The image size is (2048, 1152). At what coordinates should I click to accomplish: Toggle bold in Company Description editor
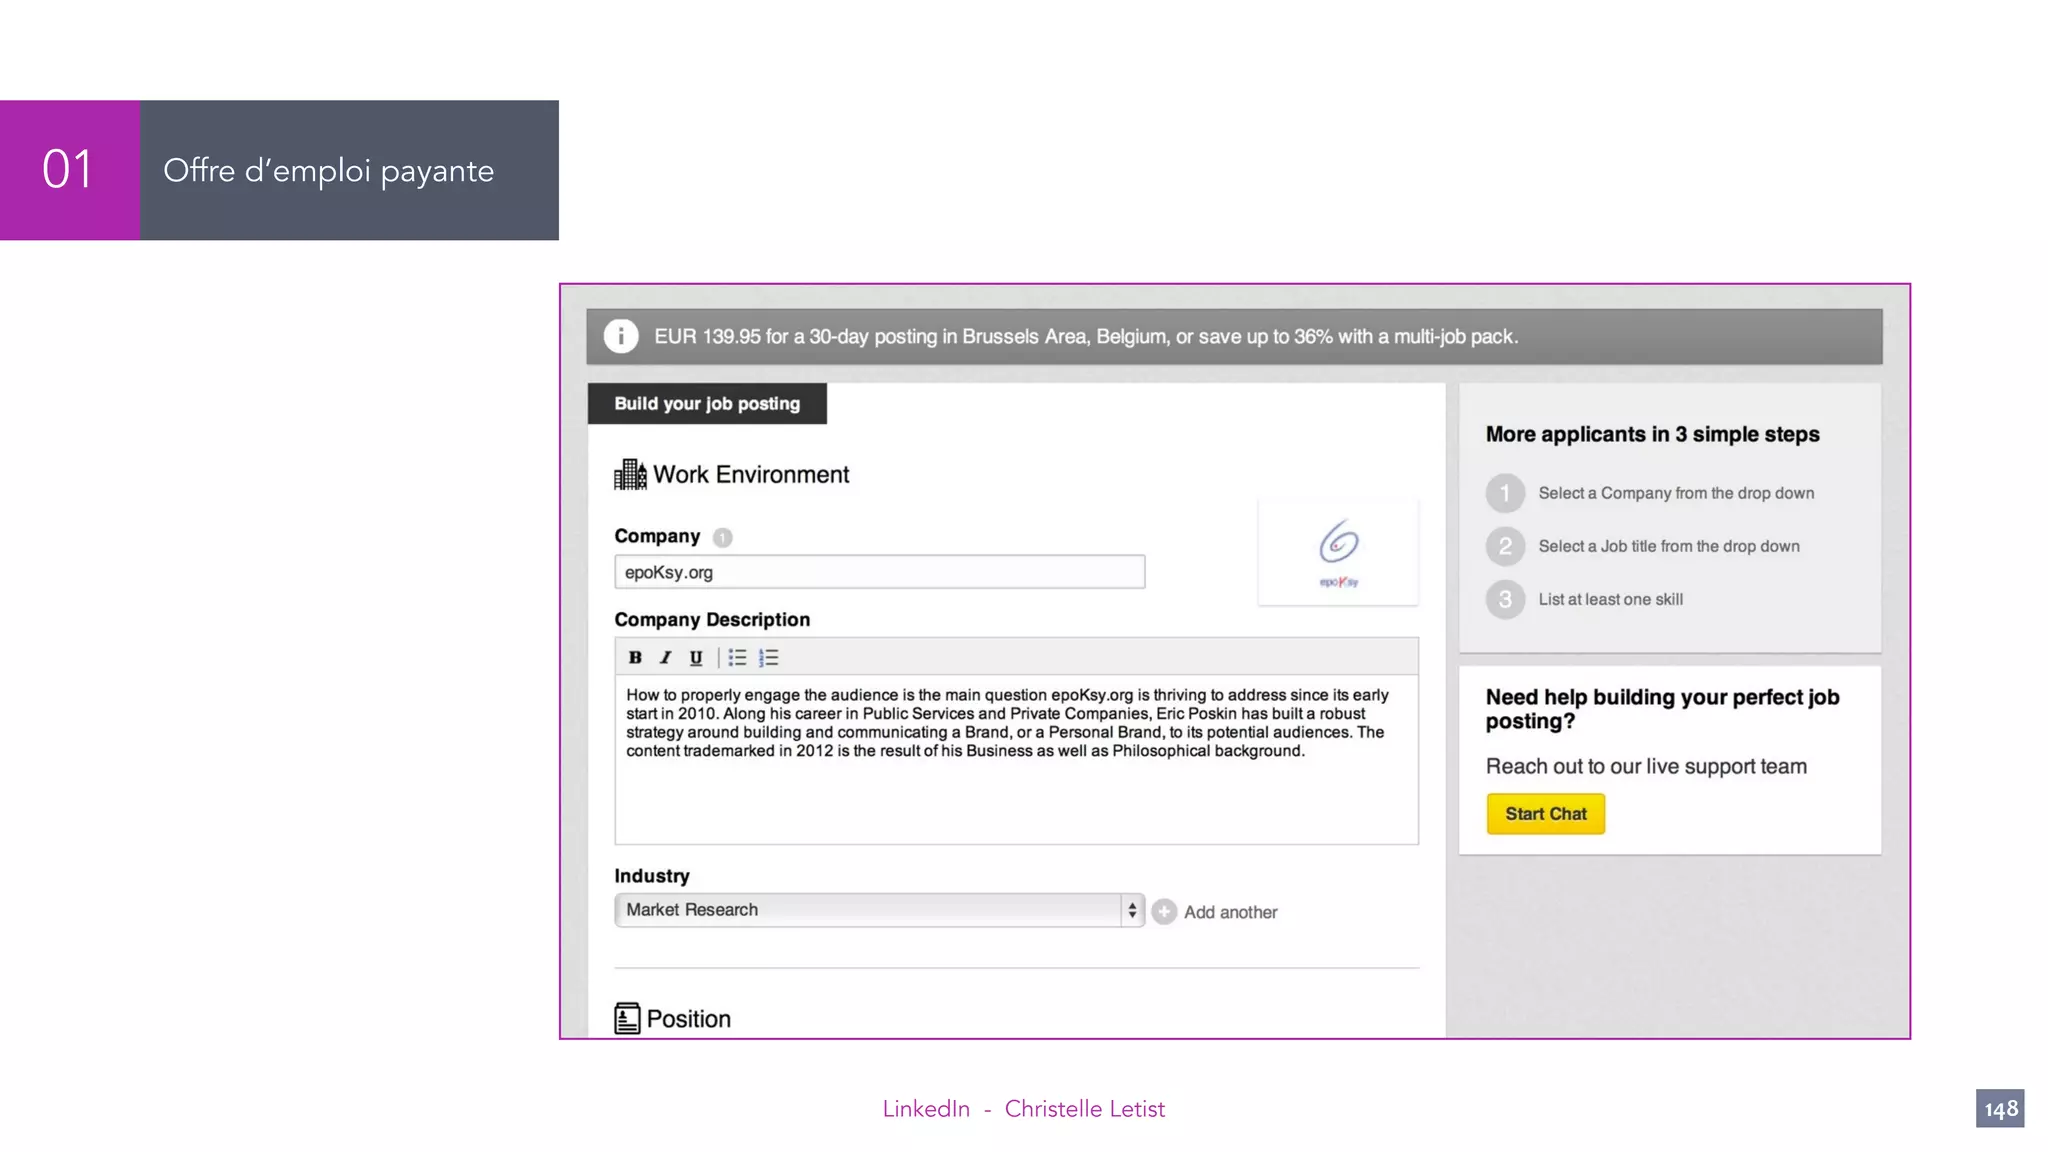click(x=635, y=657)
